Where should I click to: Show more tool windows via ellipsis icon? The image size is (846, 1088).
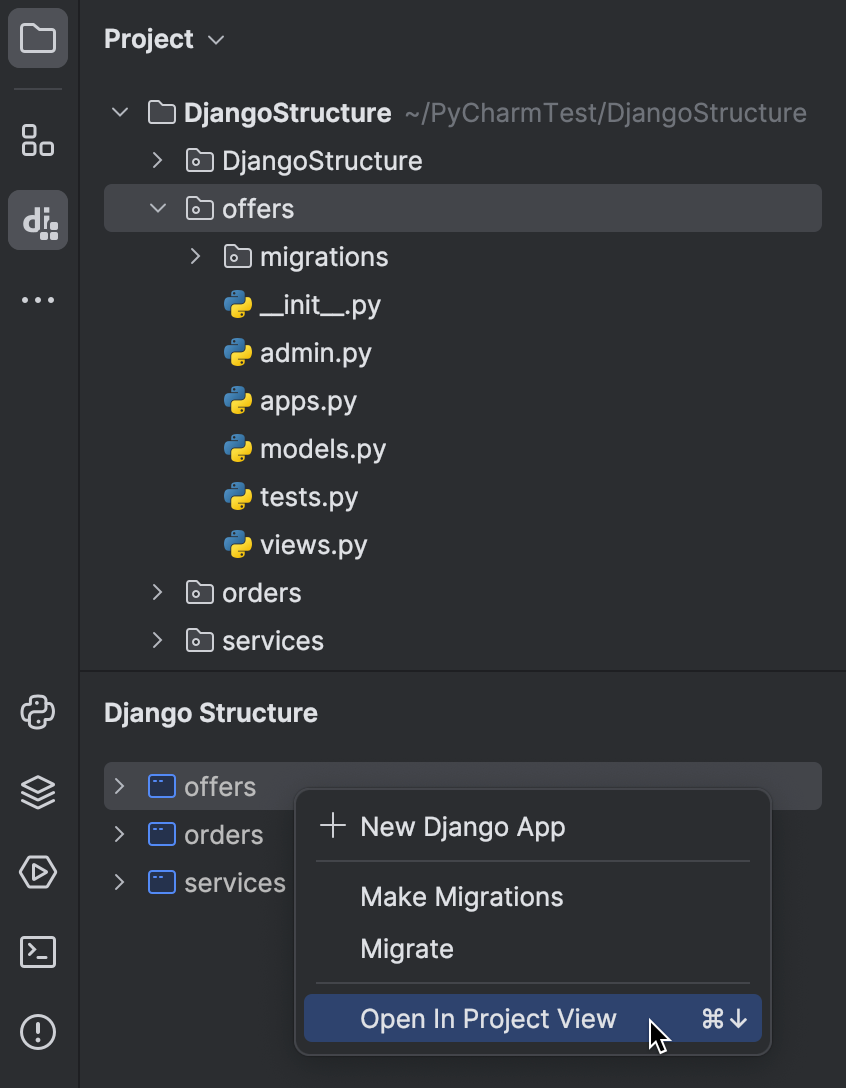tap(38, 300)
